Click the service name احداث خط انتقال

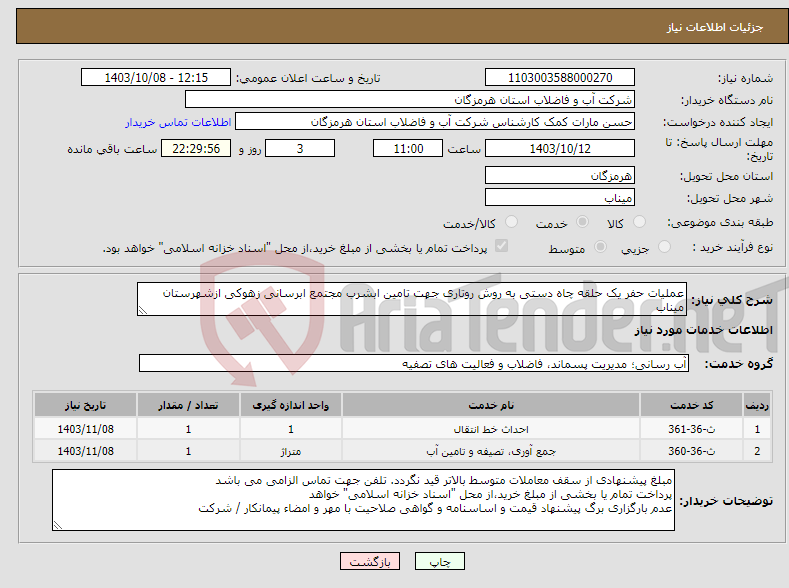491,429
